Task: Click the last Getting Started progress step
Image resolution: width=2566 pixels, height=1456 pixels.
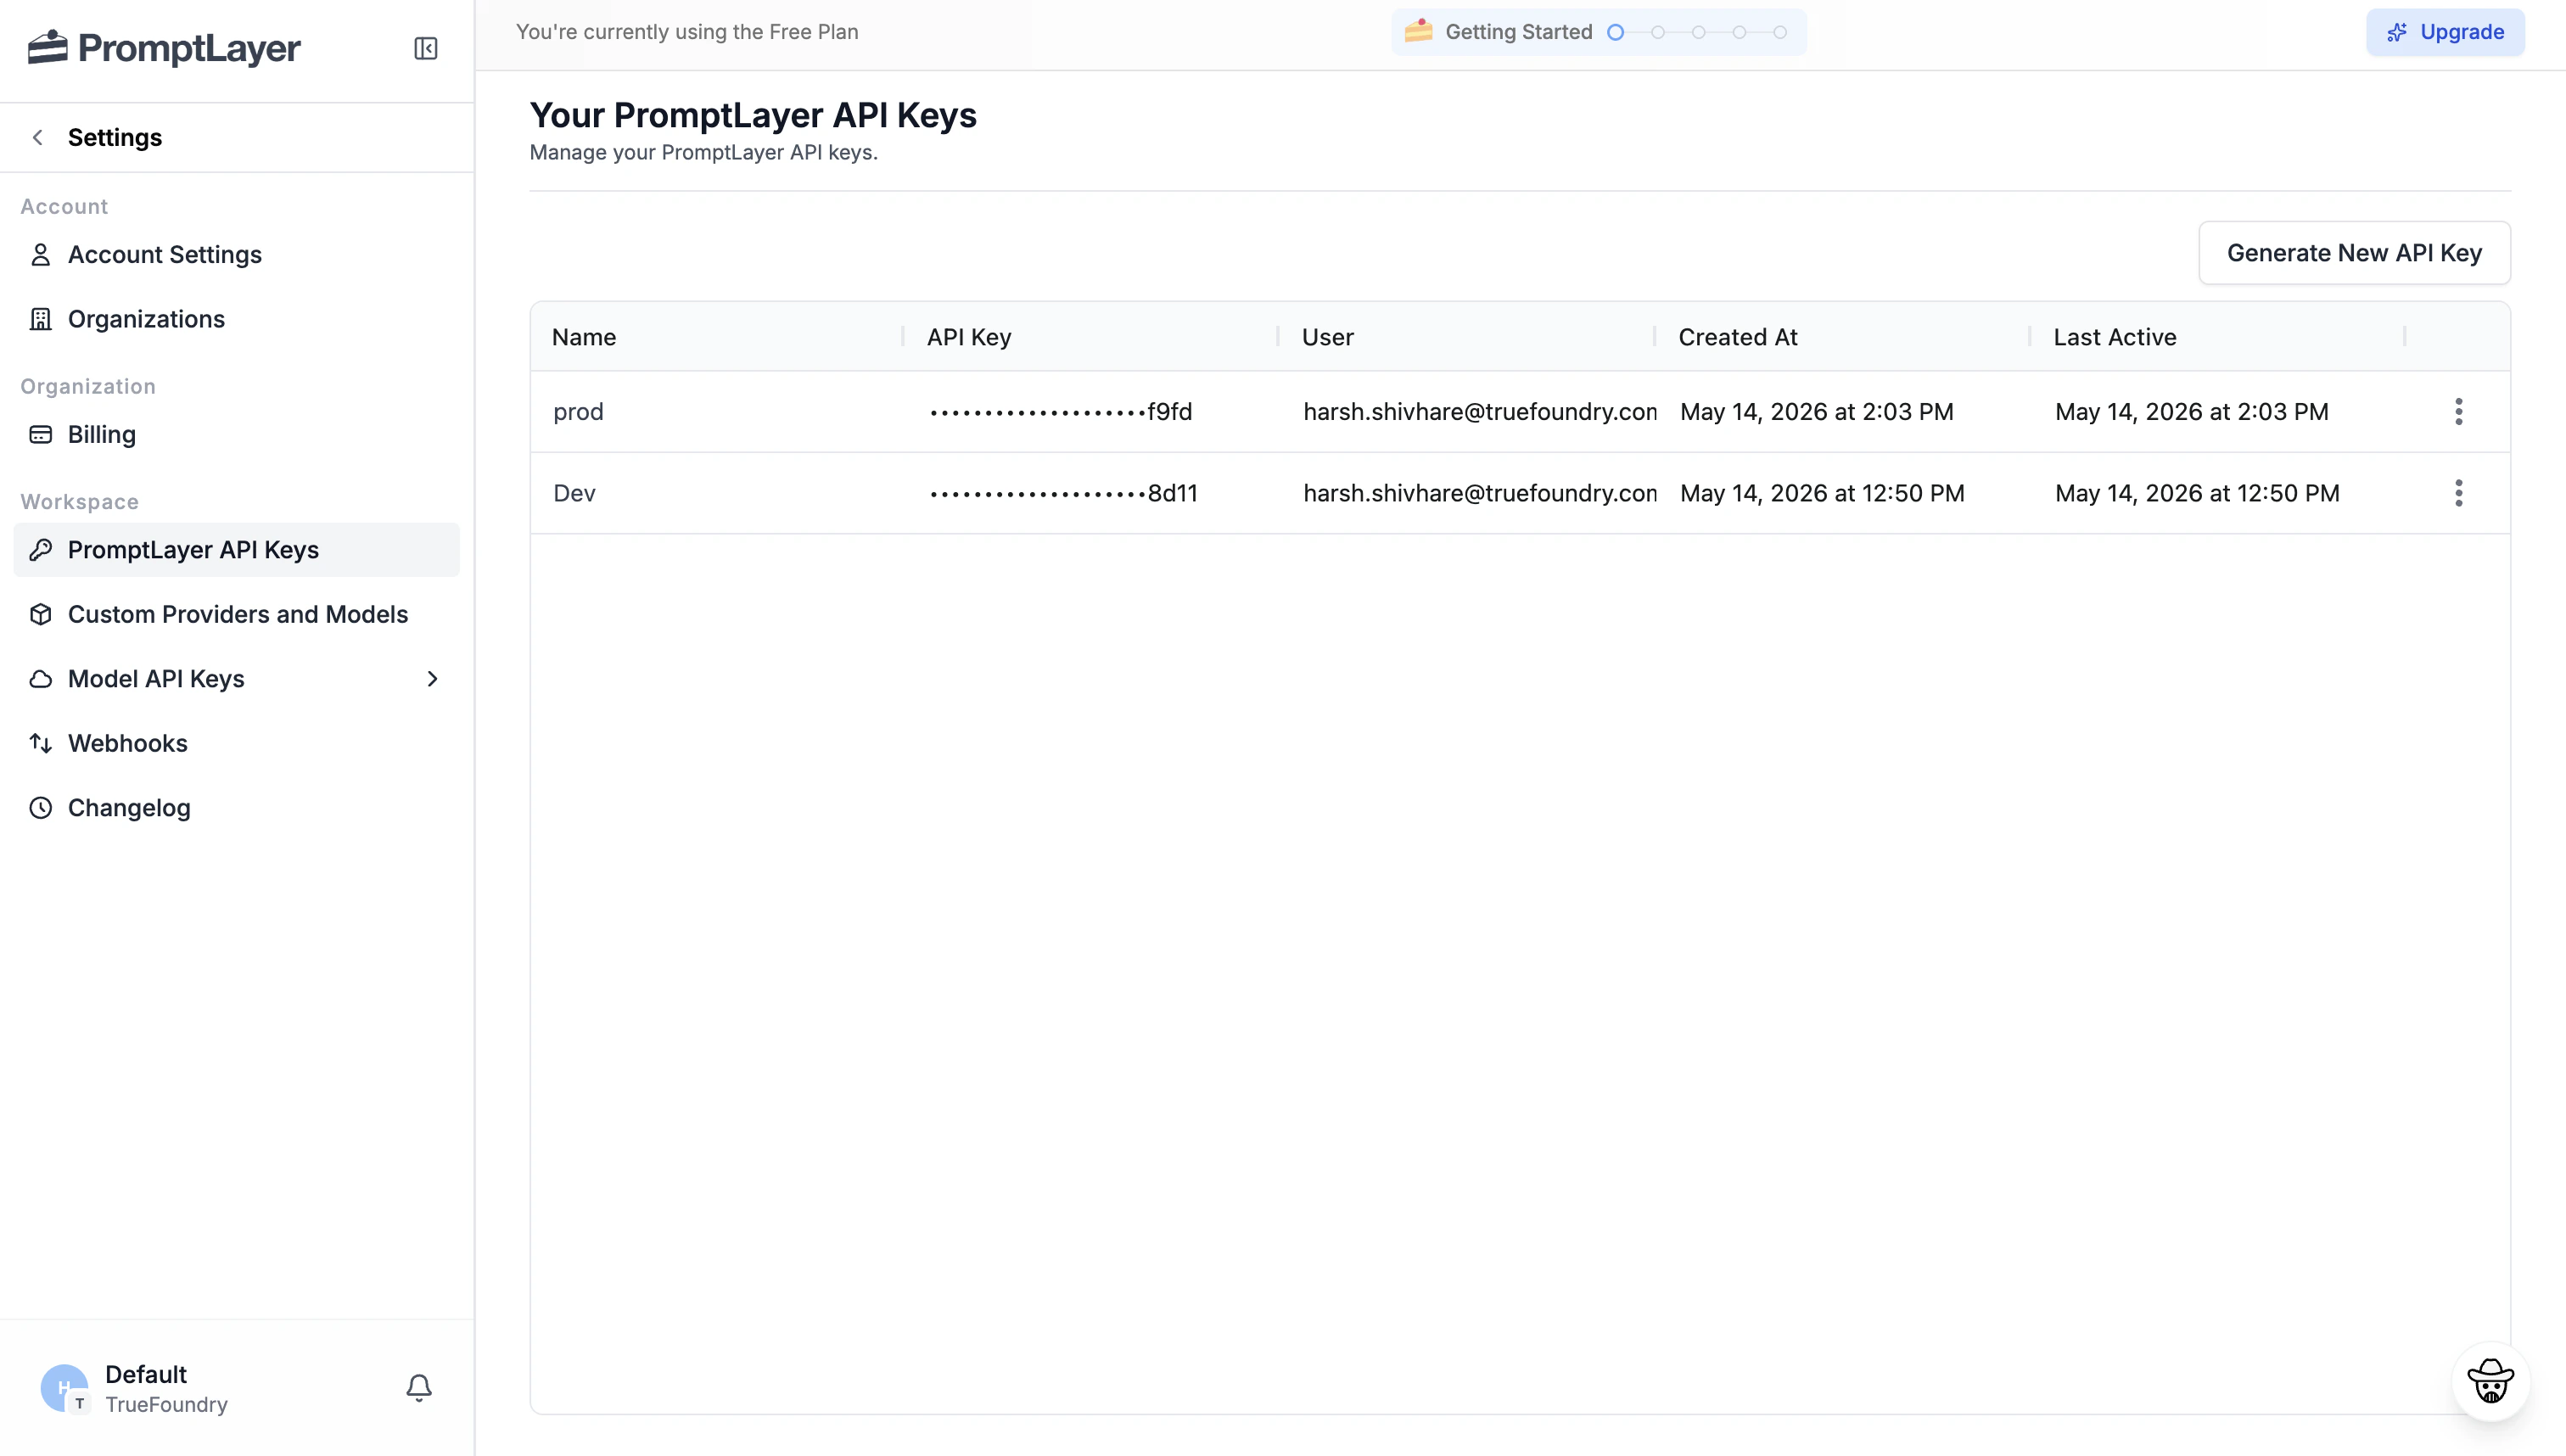Action: pos(1780,32)
